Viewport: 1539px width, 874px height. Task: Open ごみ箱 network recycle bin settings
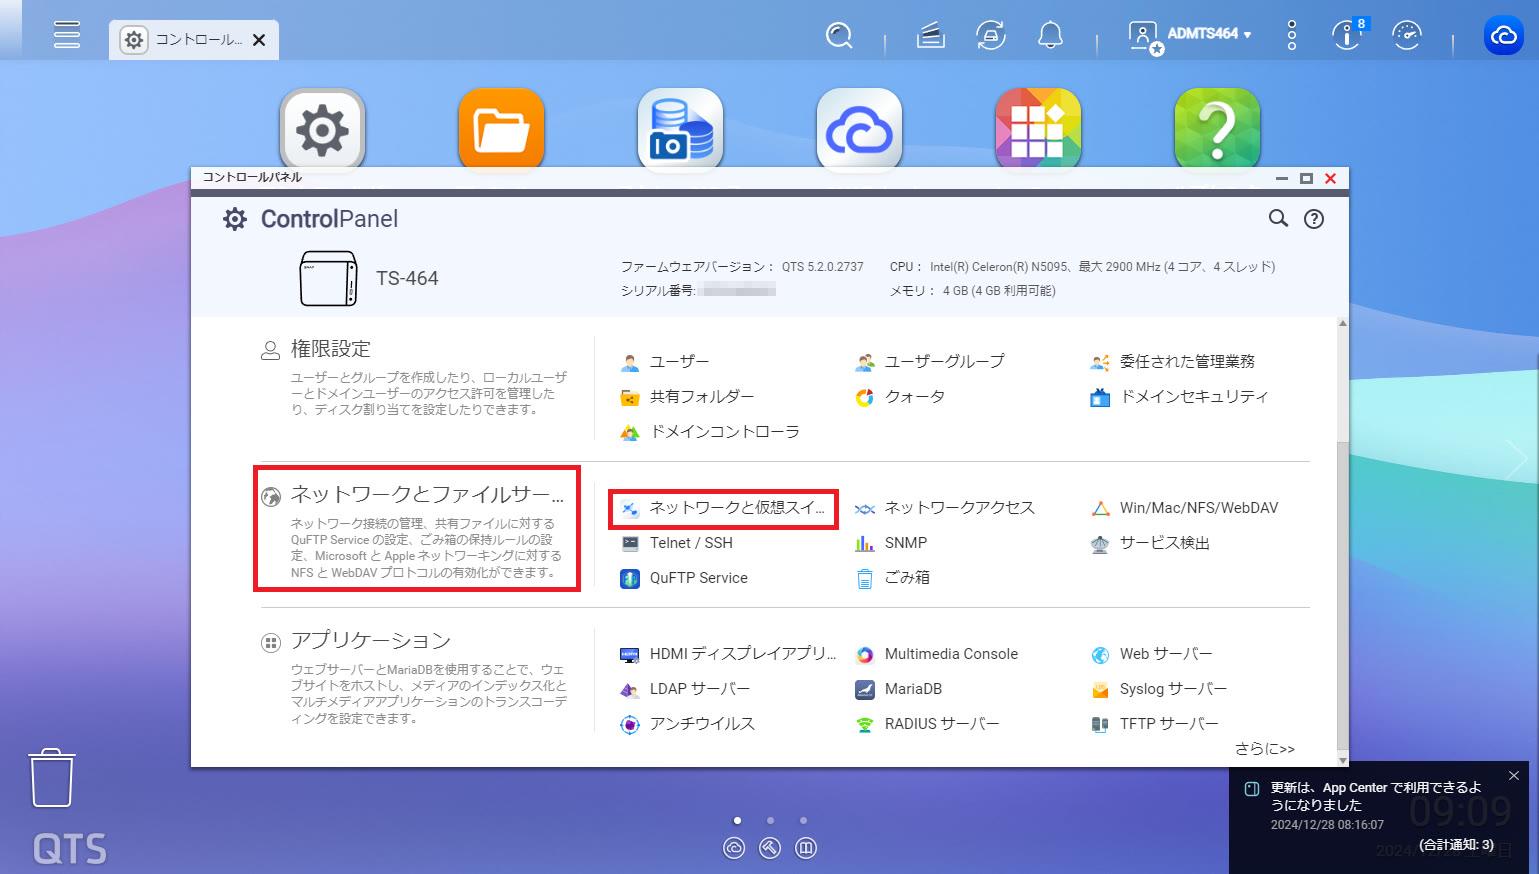coord(893,578)
